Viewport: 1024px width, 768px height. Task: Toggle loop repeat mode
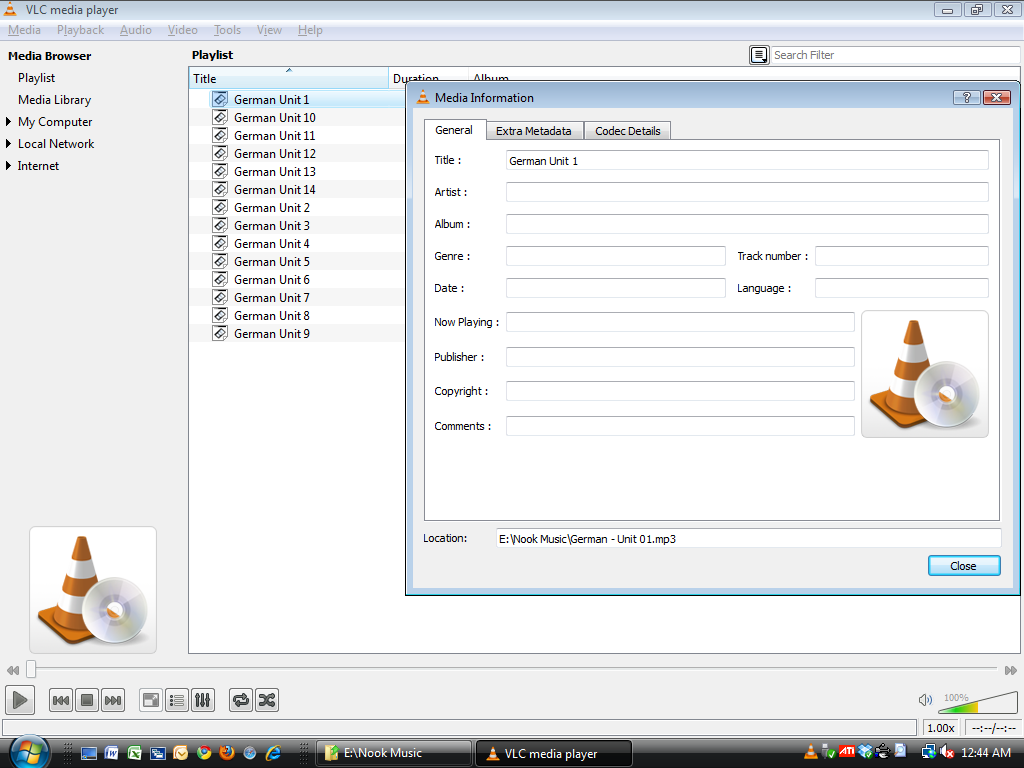tap(241, 700)
